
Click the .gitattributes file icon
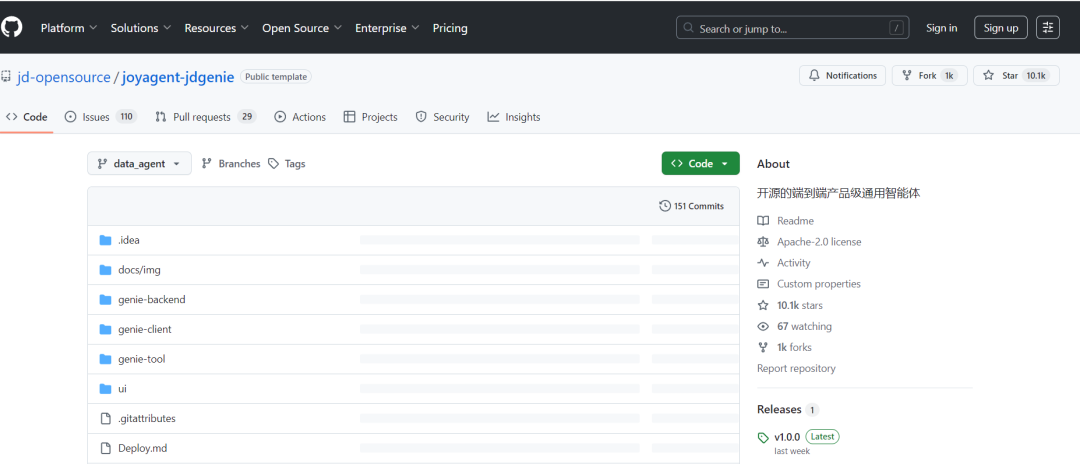[105, 419]
